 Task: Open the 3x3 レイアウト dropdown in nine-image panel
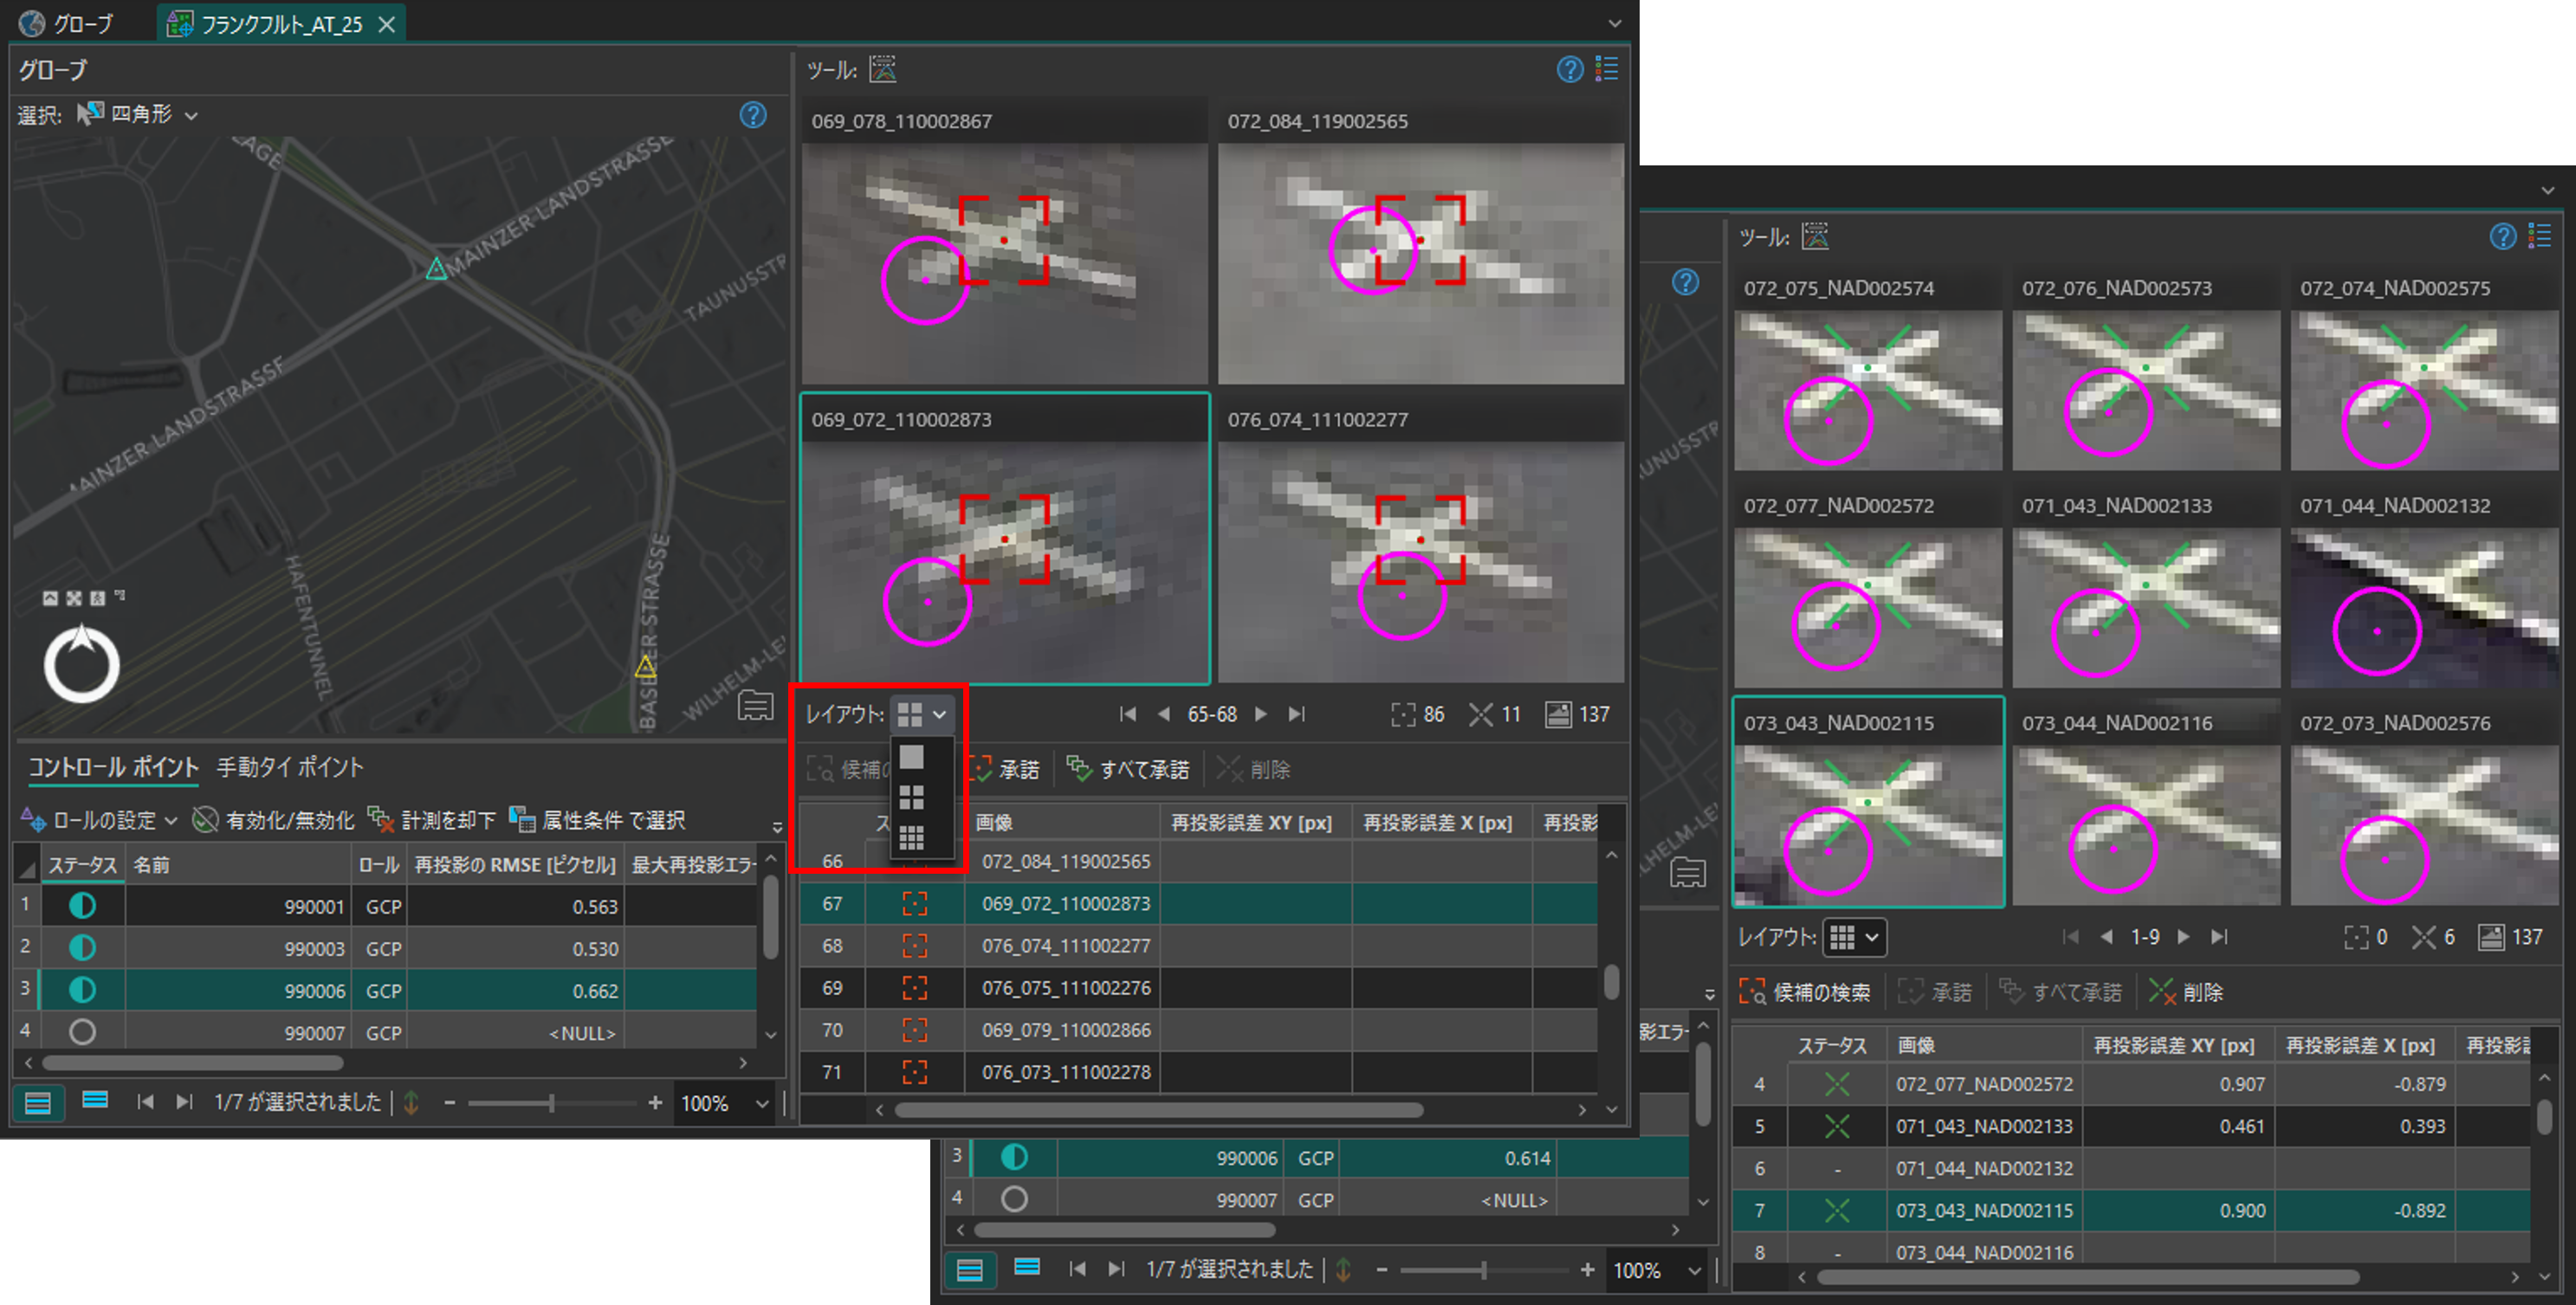pos(1854,937)
